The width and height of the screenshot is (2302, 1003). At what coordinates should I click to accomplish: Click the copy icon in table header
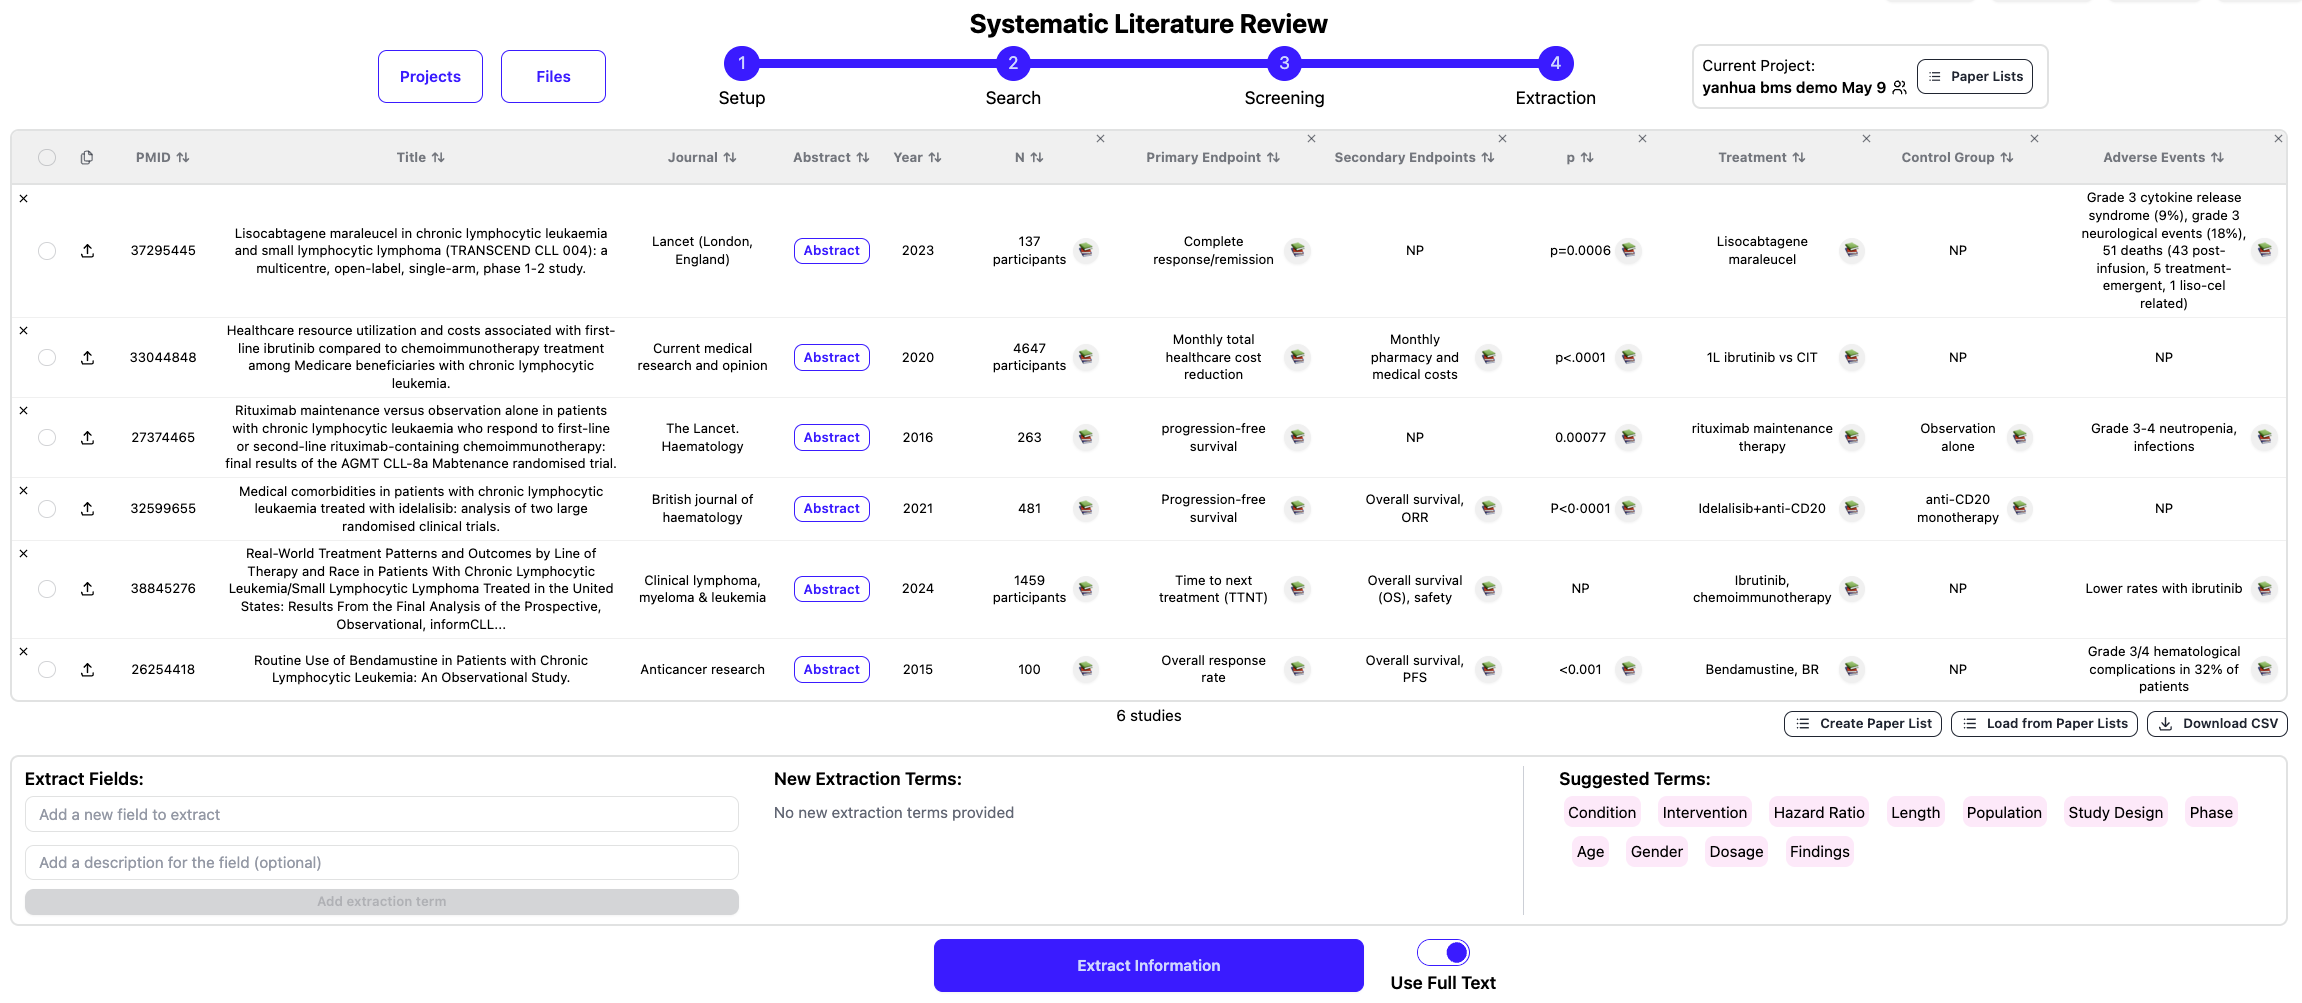[x=87, y=157]
